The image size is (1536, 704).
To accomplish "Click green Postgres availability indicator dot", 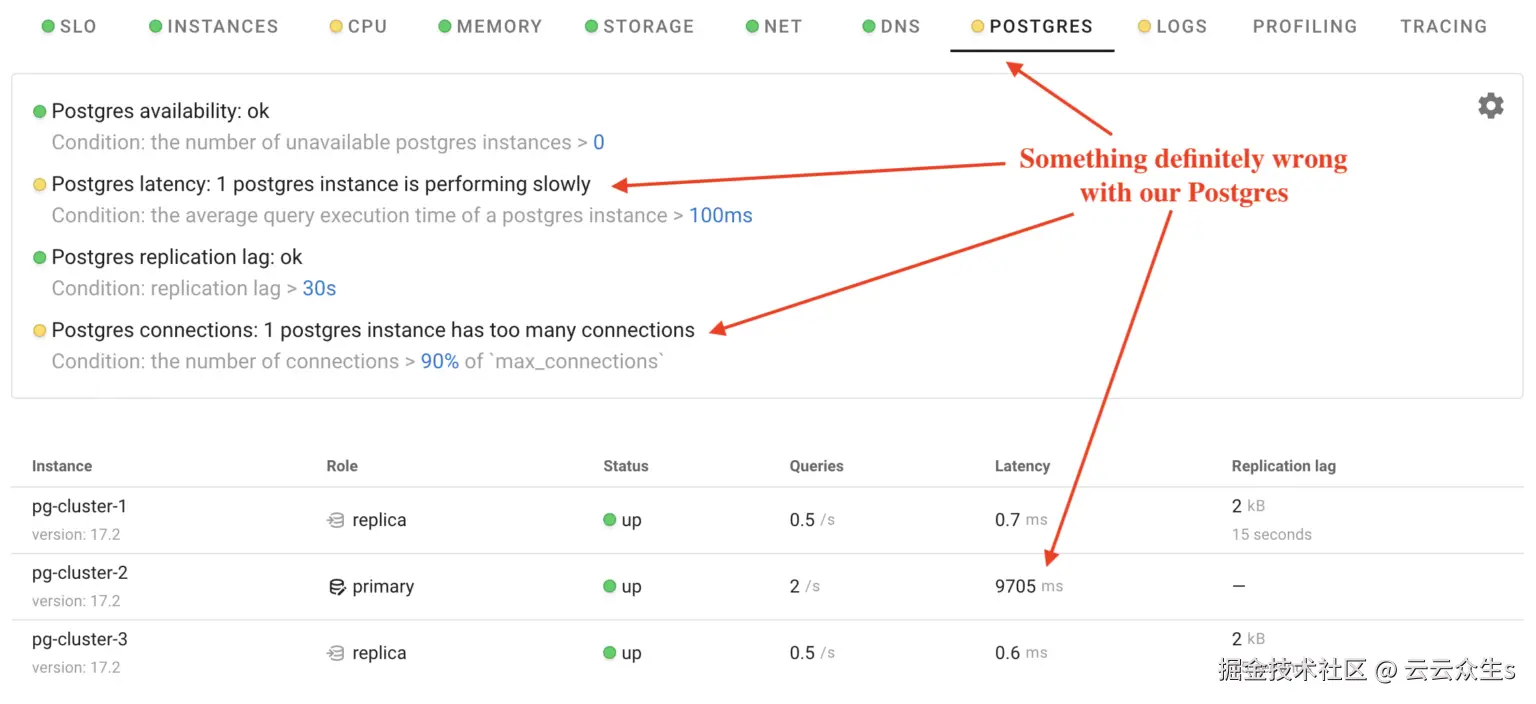I will 40,112.
